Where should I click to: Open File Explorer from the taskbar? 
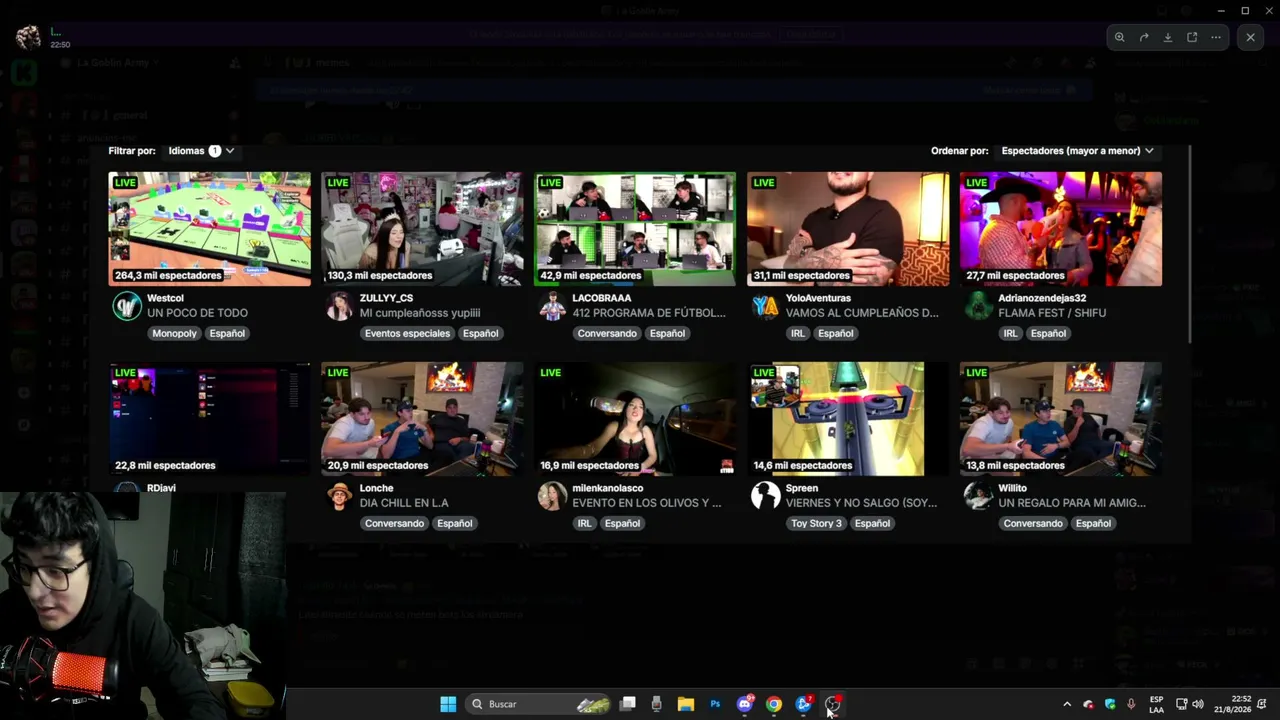click(x=686, y=704)
